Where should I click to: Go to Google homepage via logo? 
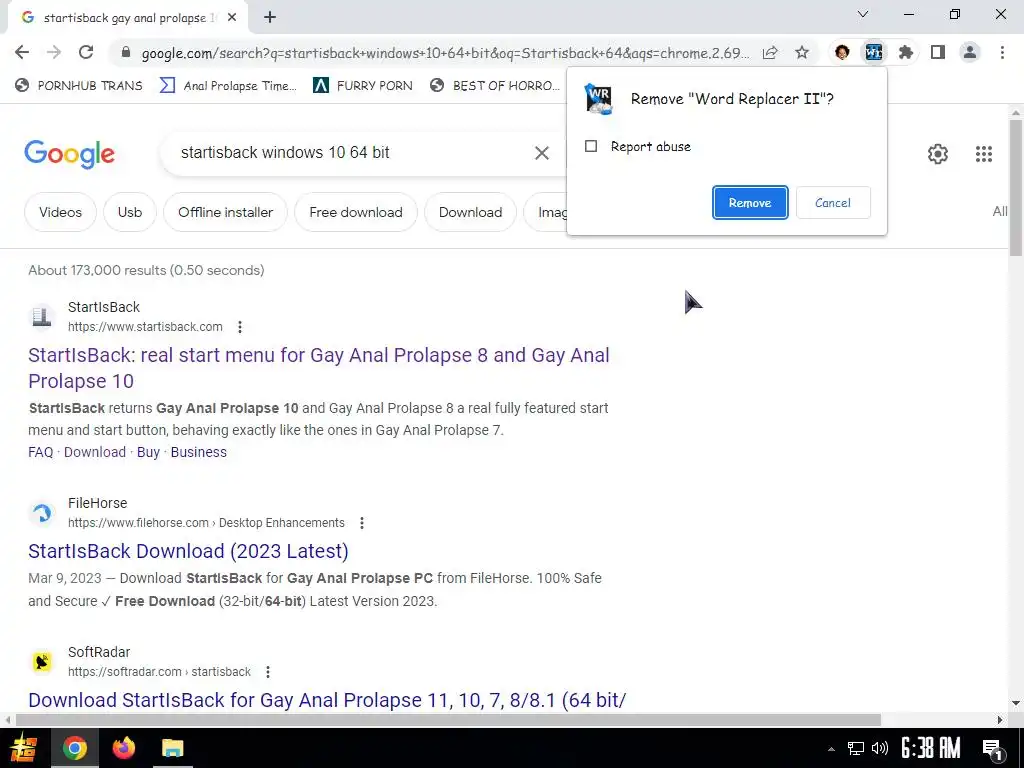(69, 154)
